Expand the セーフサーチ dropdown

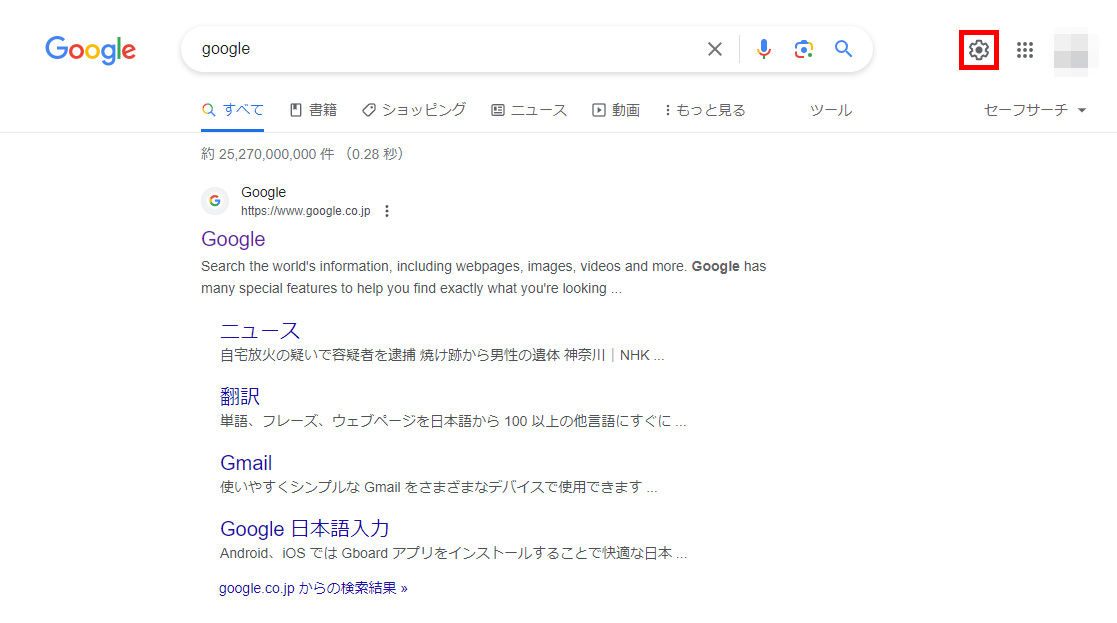pyautogui.click(x=1035, y=110)
